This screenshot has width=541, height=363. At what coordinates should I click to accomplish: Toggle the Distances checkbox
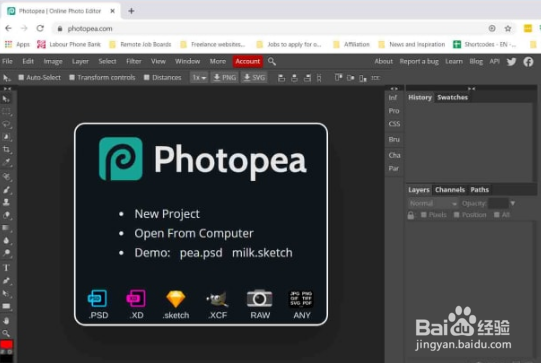point(147,77)
